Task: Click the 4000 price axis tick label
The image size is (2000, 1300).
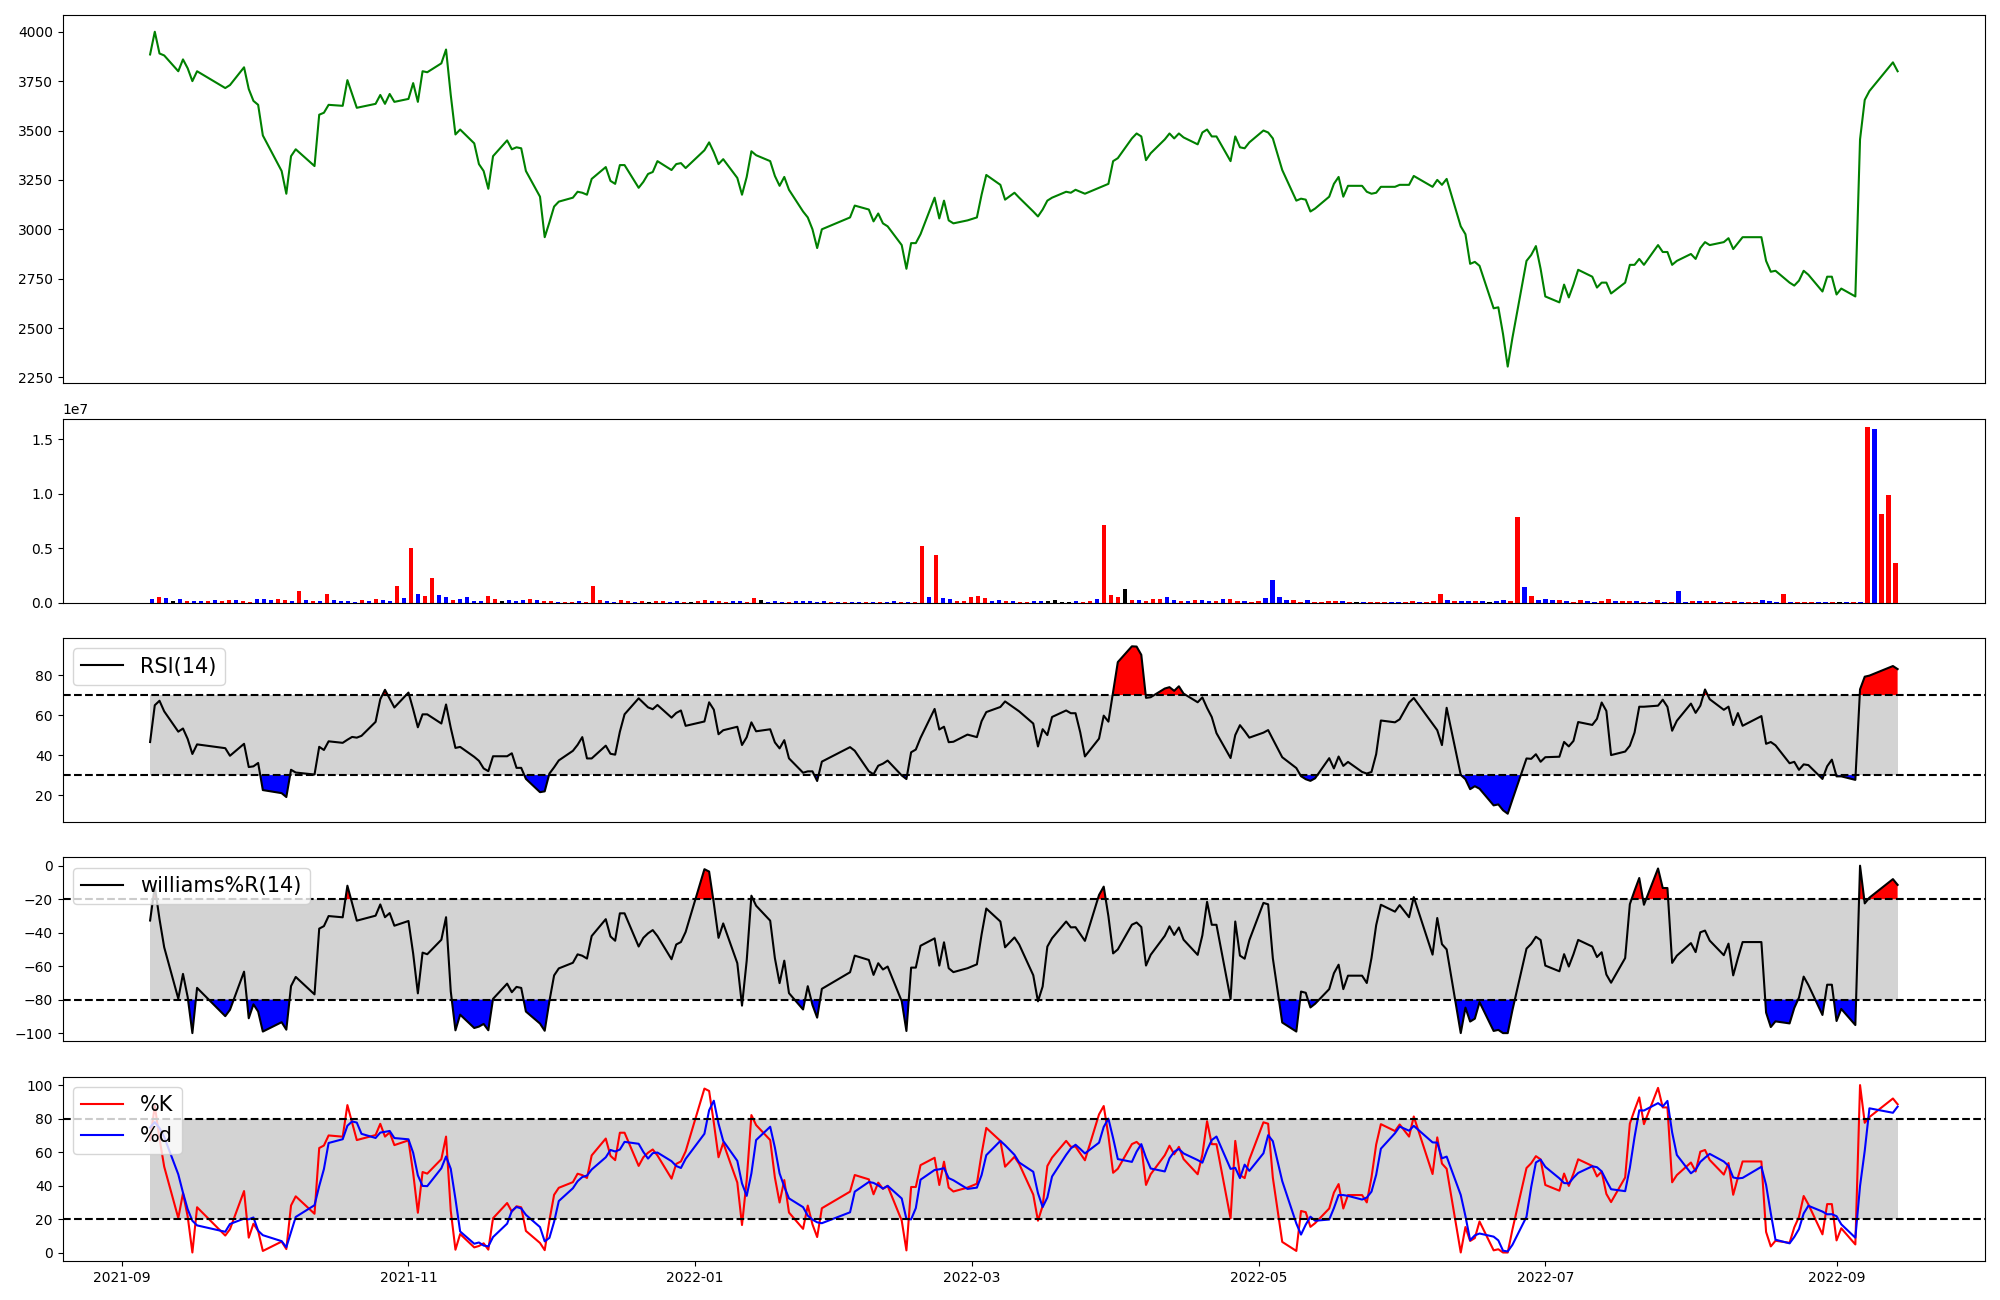Action: pos(35,32)
